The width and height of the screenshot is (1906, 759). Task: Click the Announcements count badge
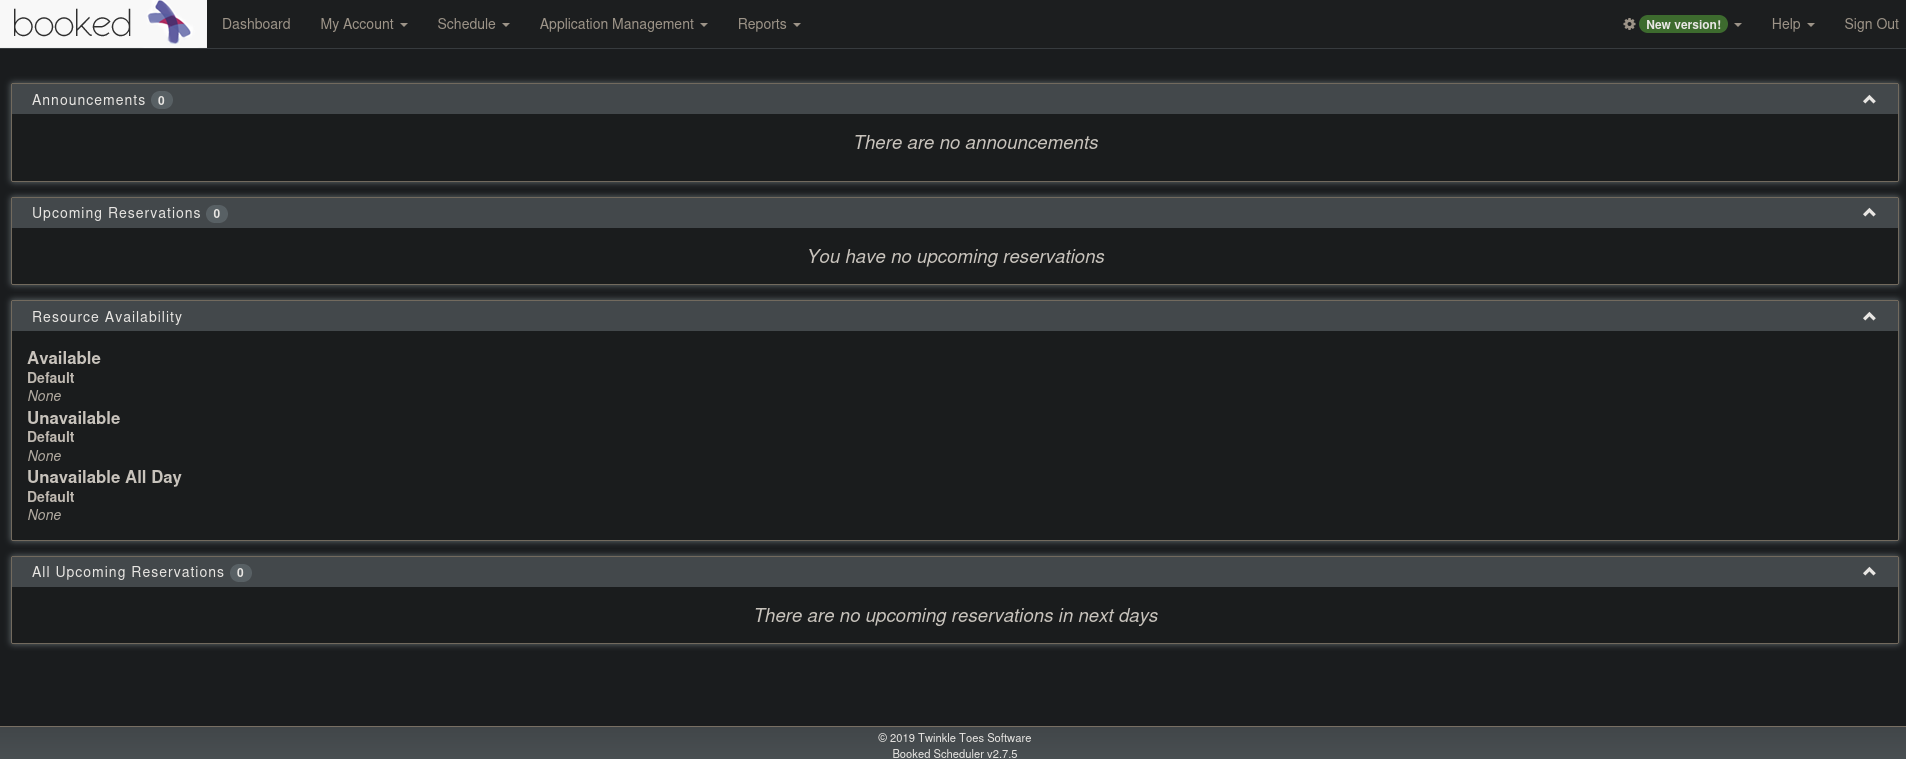[x=161, y=100]
